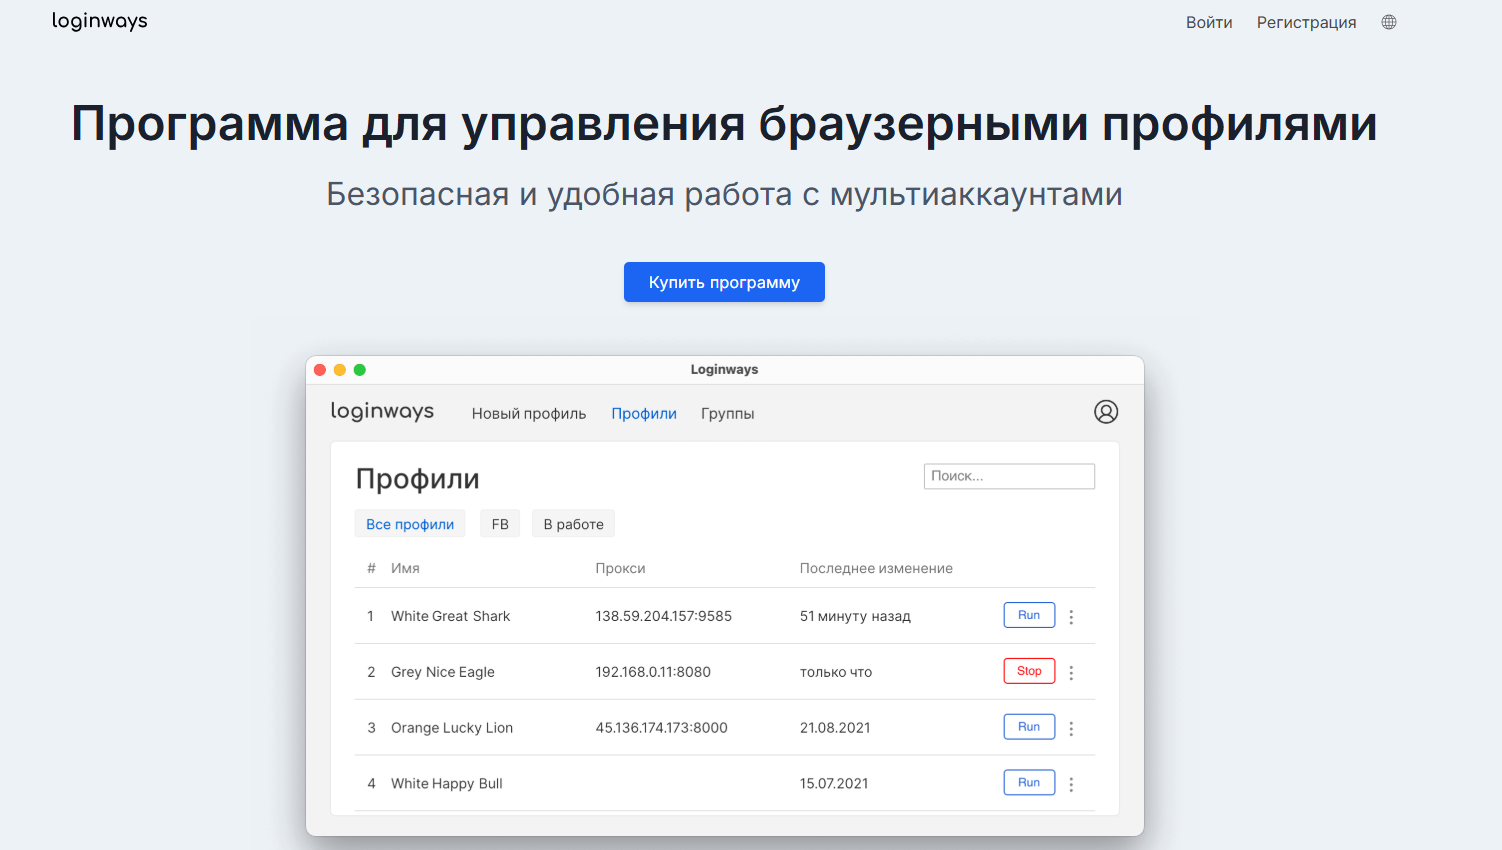Open the menu dots for Orange Lucky Lion

point(1071,729)
